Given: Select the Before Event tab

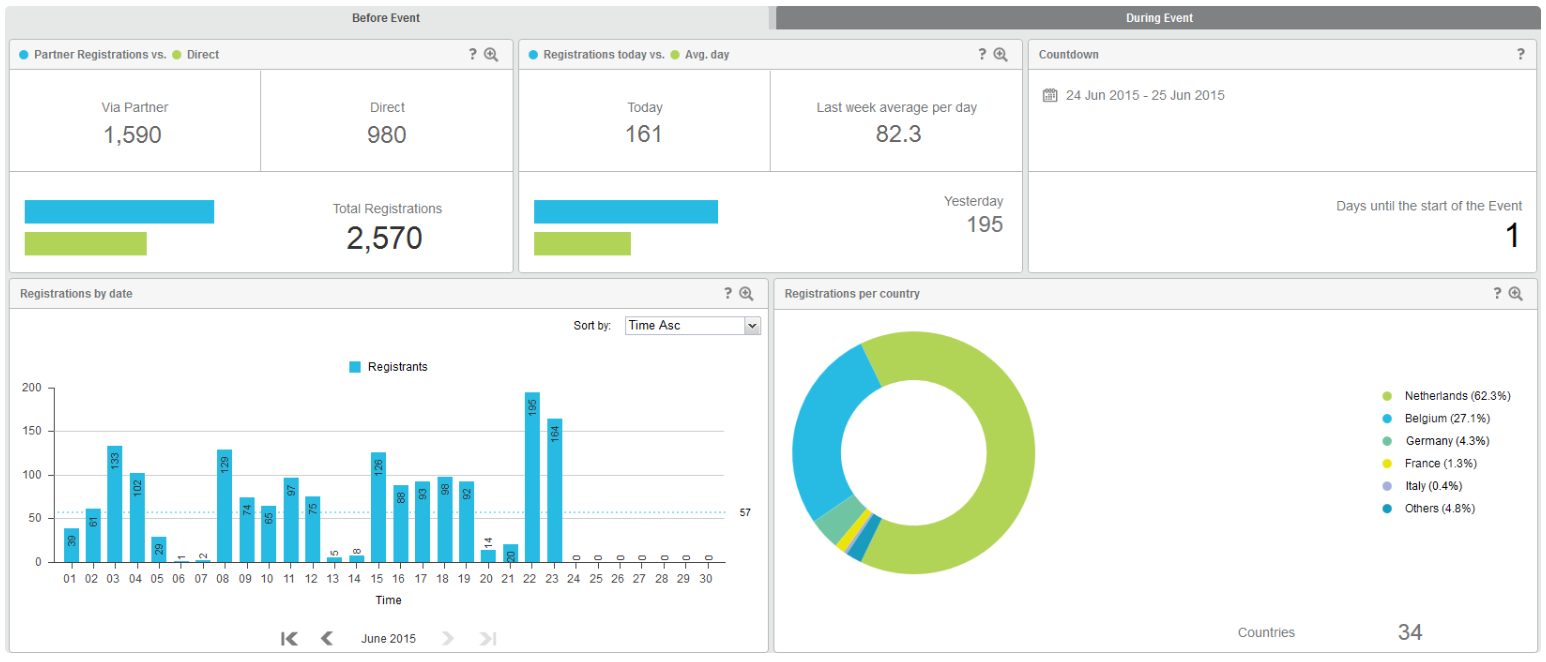Looking at the screenshot, I should point(386,18).
